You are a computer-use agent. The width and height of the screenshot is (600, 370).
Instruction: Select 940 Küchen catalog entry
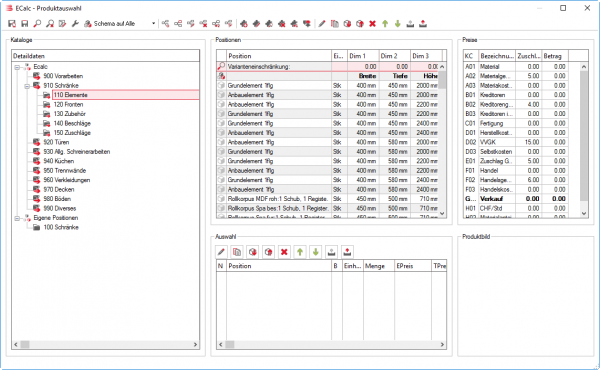(58, 161)
